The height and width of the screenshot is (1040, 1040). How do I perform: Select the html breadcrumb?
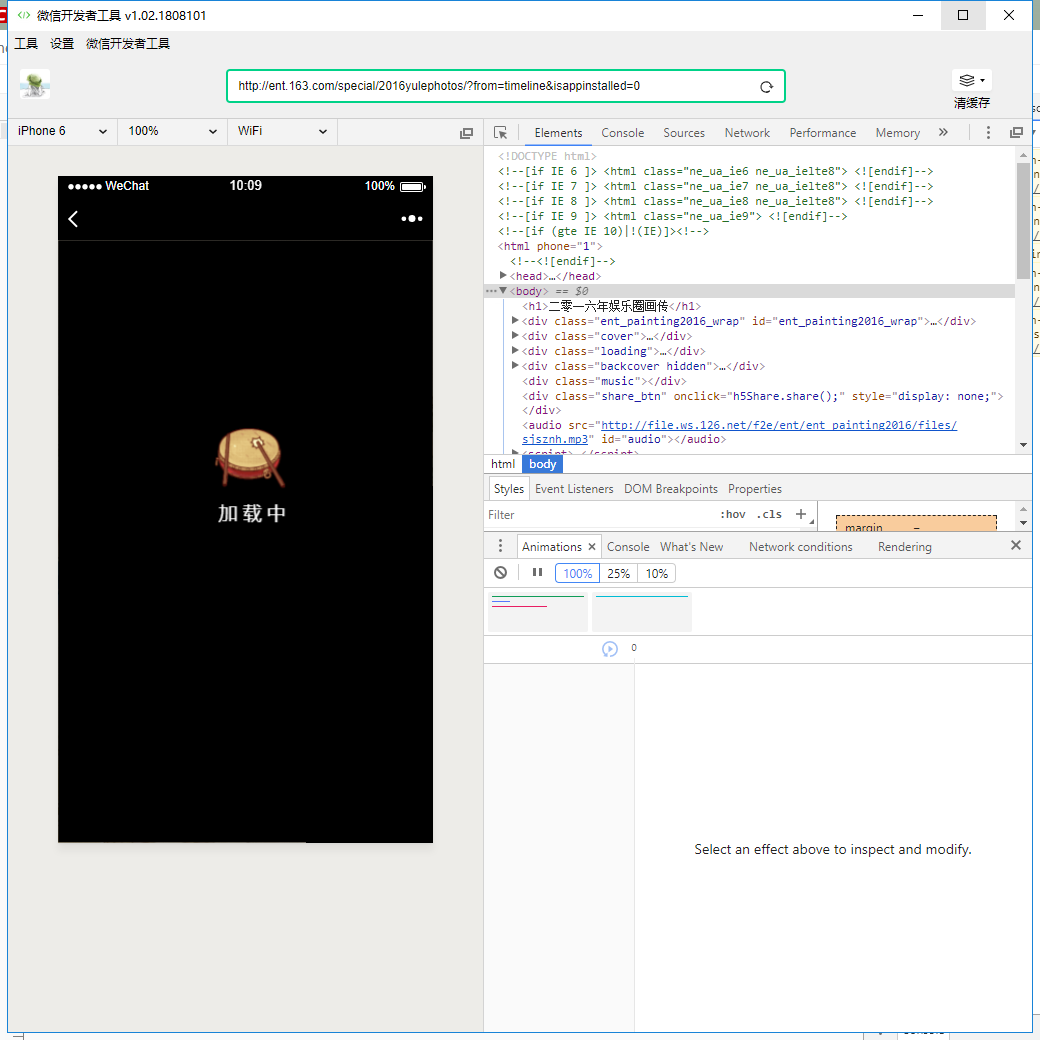tap(503, 464)
